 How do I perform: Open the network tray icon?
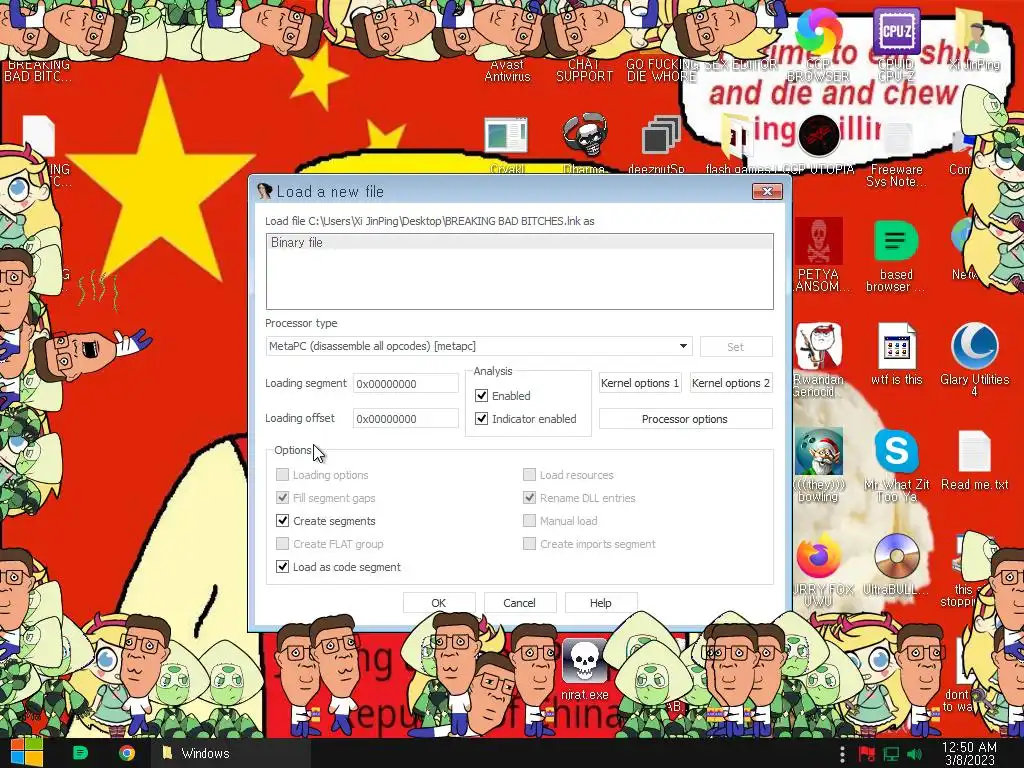[891, 754]
